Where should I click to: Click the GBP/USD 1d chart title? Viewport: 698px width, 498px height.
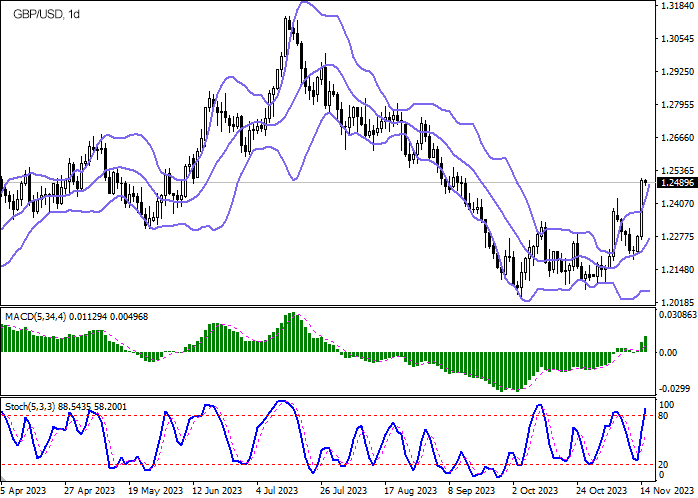(x=44, y=11)
